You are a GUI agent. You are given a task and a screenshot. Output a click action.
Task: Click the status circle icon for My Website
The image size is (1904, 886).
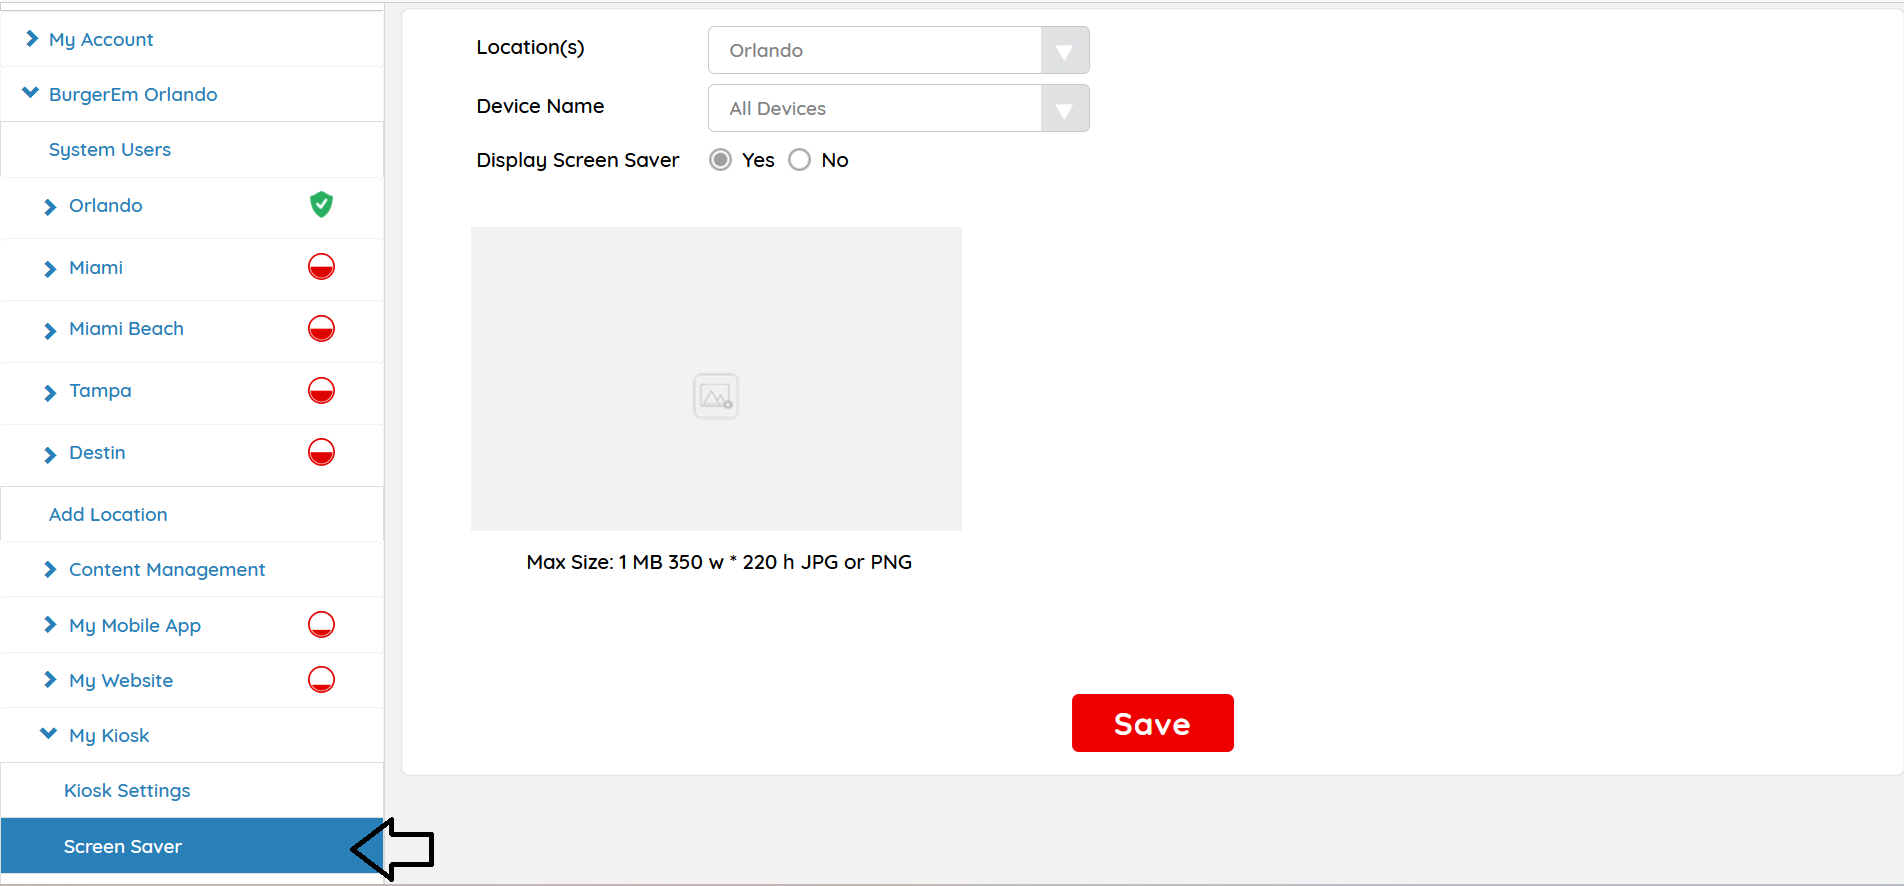point(321,680)
